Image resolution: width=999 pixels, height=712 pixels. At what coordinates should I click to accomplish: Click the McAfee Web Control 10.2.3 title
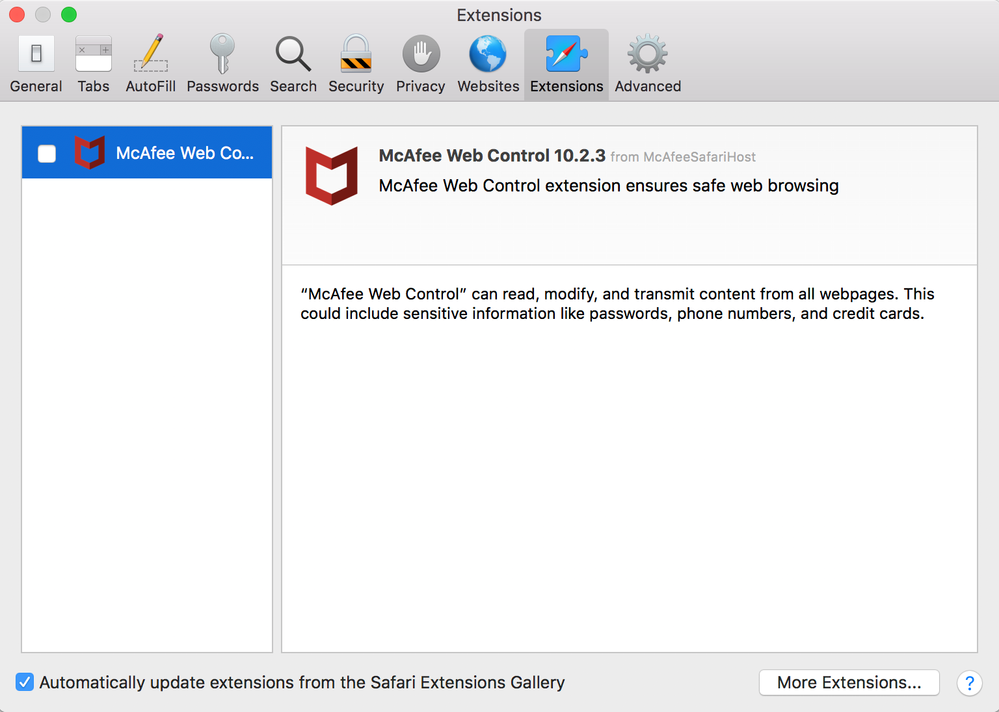492,156
